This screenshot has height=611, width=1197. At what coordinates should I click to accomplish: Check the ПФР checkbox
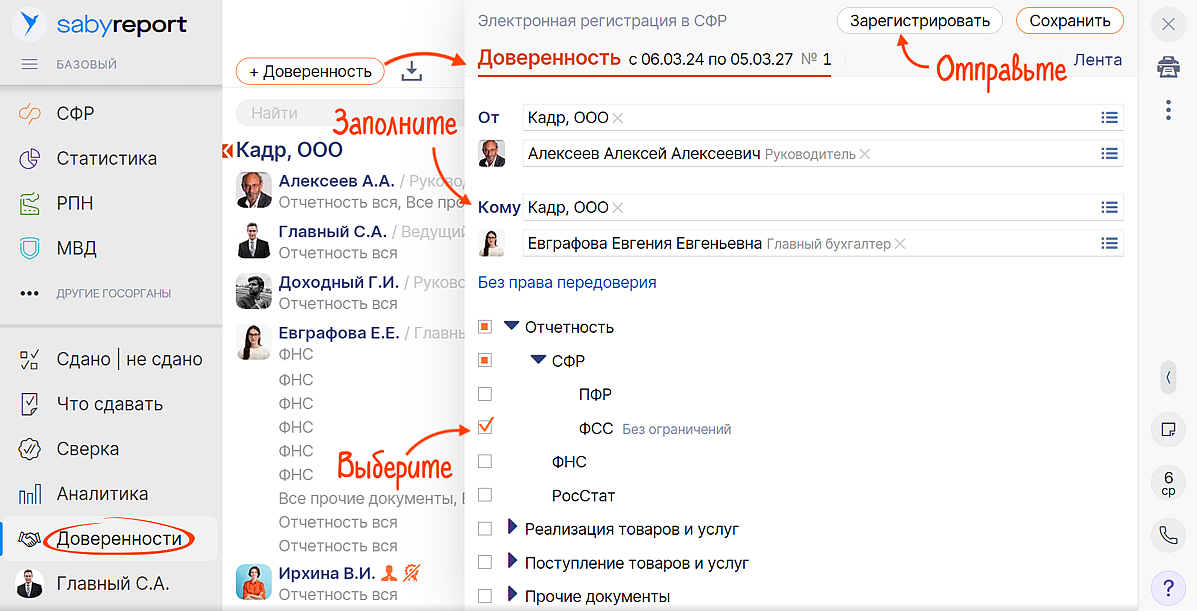485,394
